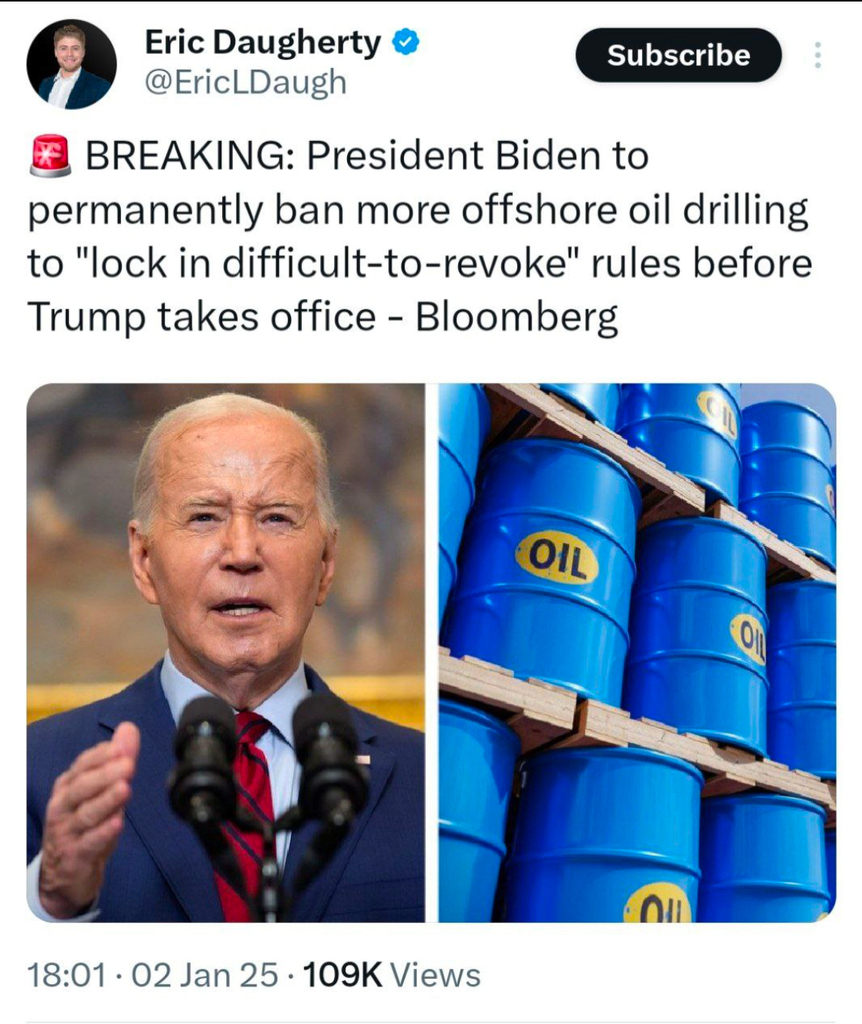862x1024 pixels.
Task: Click the red siren emoji
Action: click(50, 155)
